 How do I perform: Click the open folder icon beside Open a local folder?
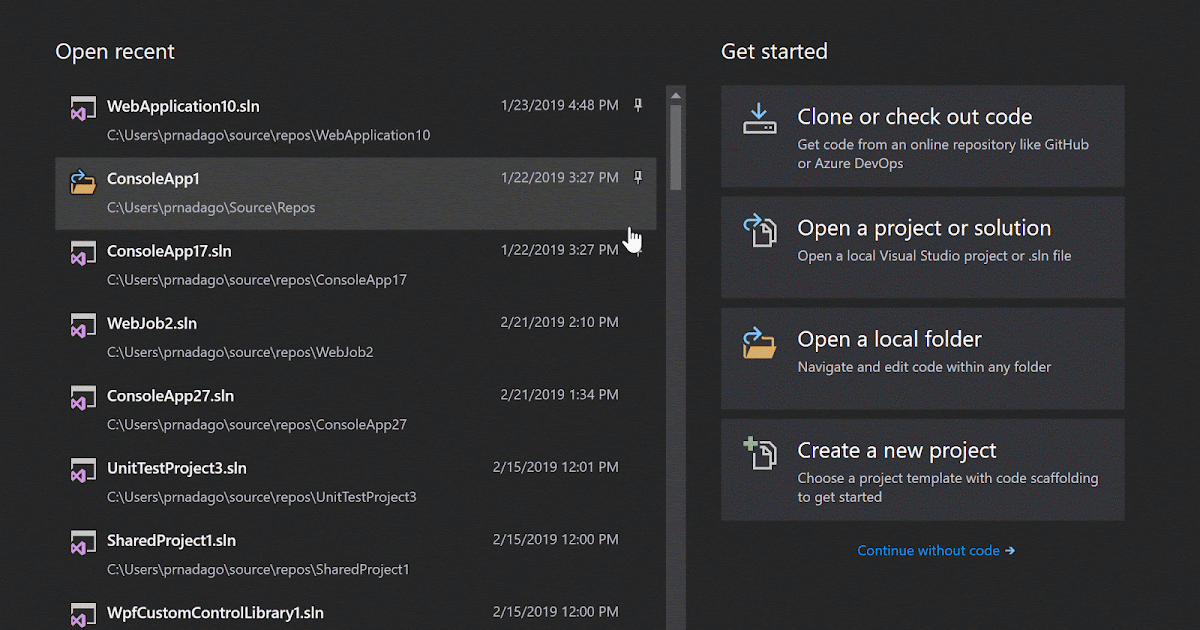point(760,342)
